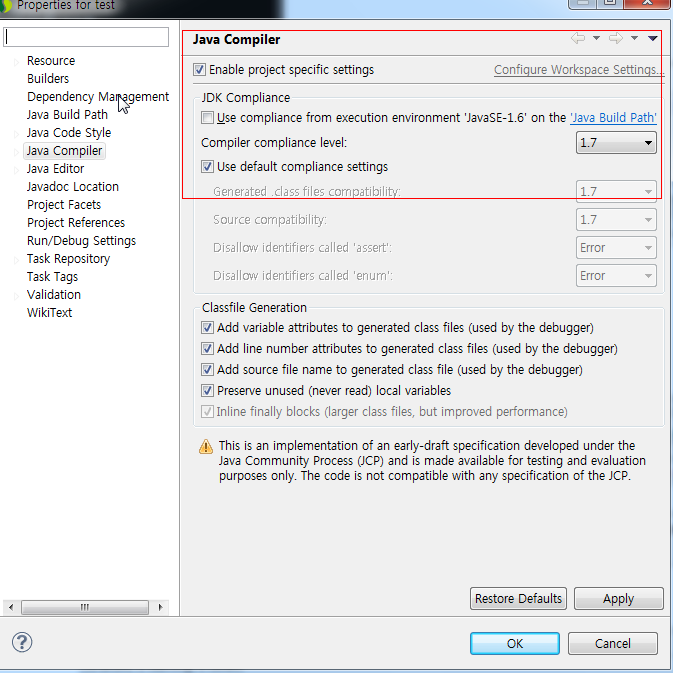Viewport: 673px width, 673px height.
Task: Toggle Add line number attributes checkbox
Action: click(208, 349)
